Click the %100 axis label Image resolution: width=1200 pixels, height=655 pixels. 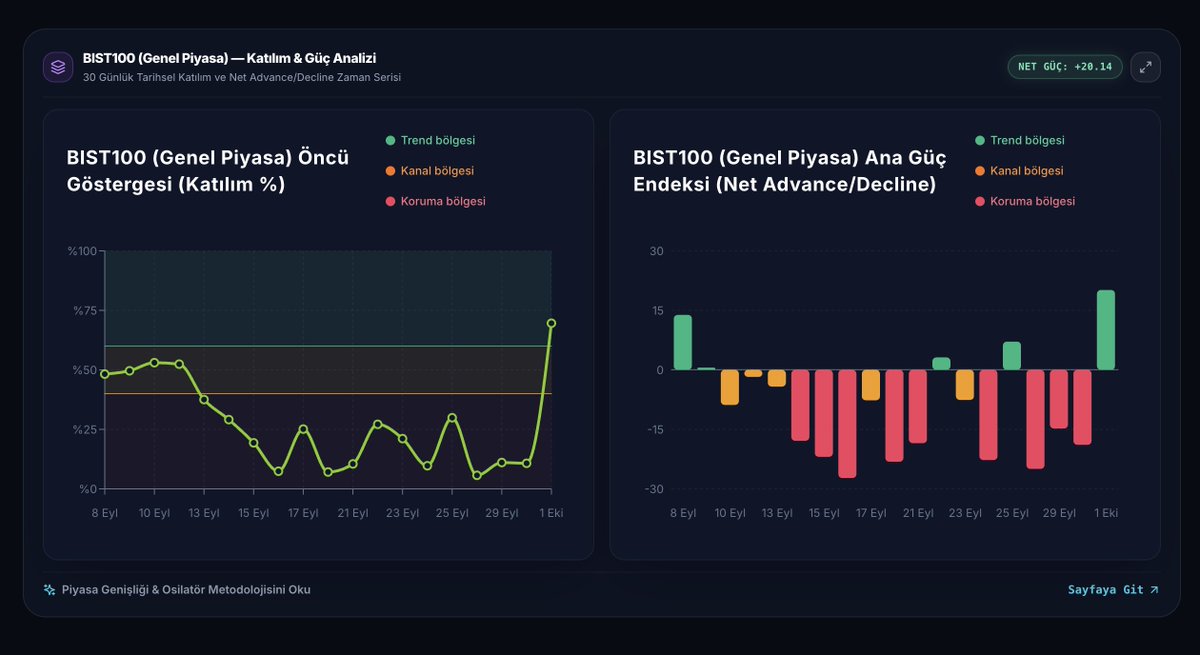pos(82,251)
